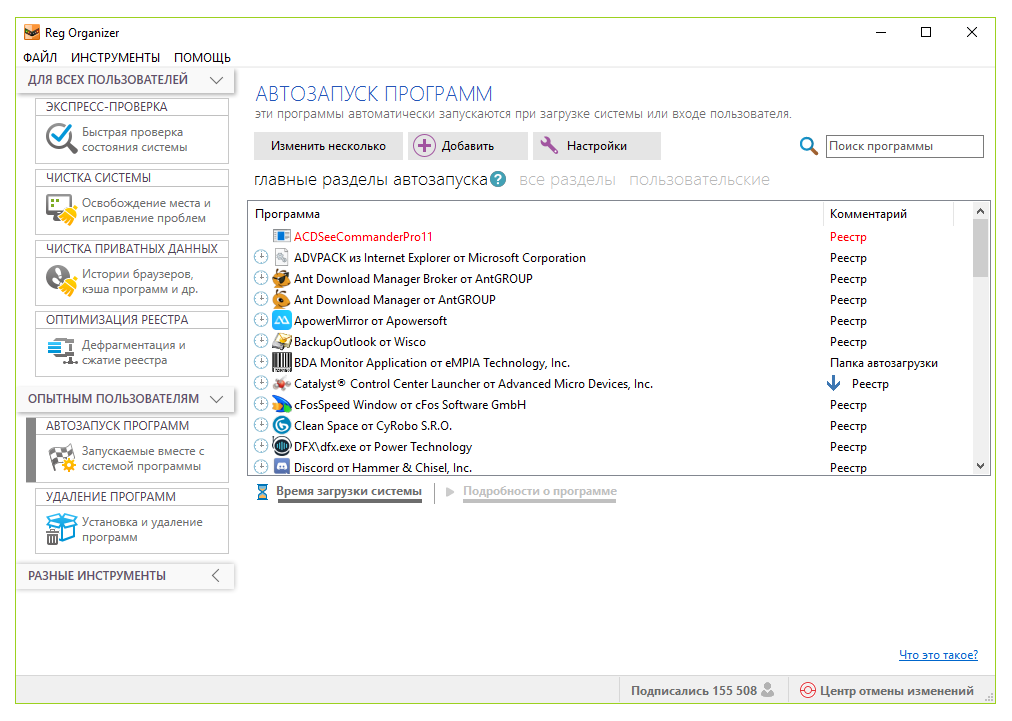Click the Комментарий column header

click(x=889, y=214)
